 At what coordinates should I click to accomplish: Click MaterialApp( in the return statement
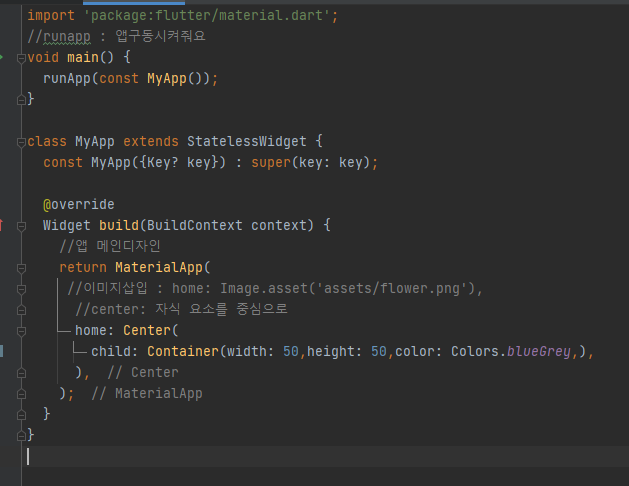[163, 267]
